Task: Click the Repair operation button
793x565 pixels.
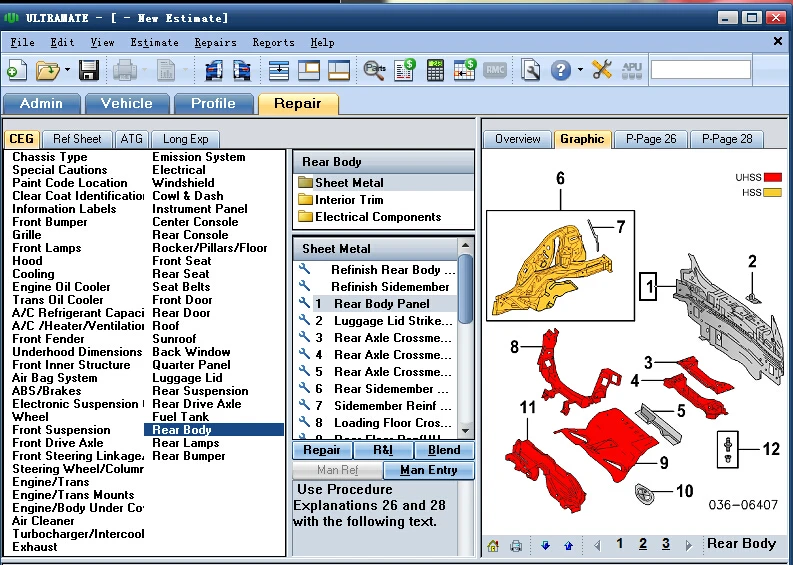Action: [x=322, y=450]
